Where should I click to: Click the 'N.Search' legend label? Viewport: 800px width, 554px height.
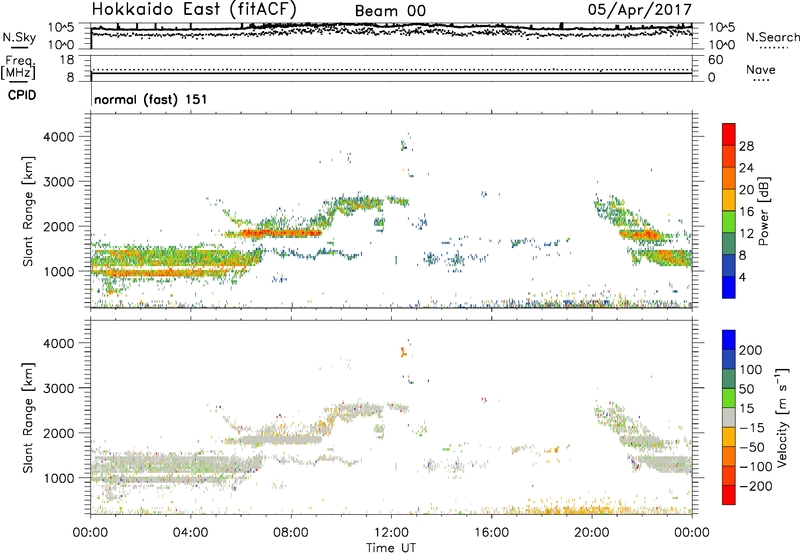click(x=772, y=37)
